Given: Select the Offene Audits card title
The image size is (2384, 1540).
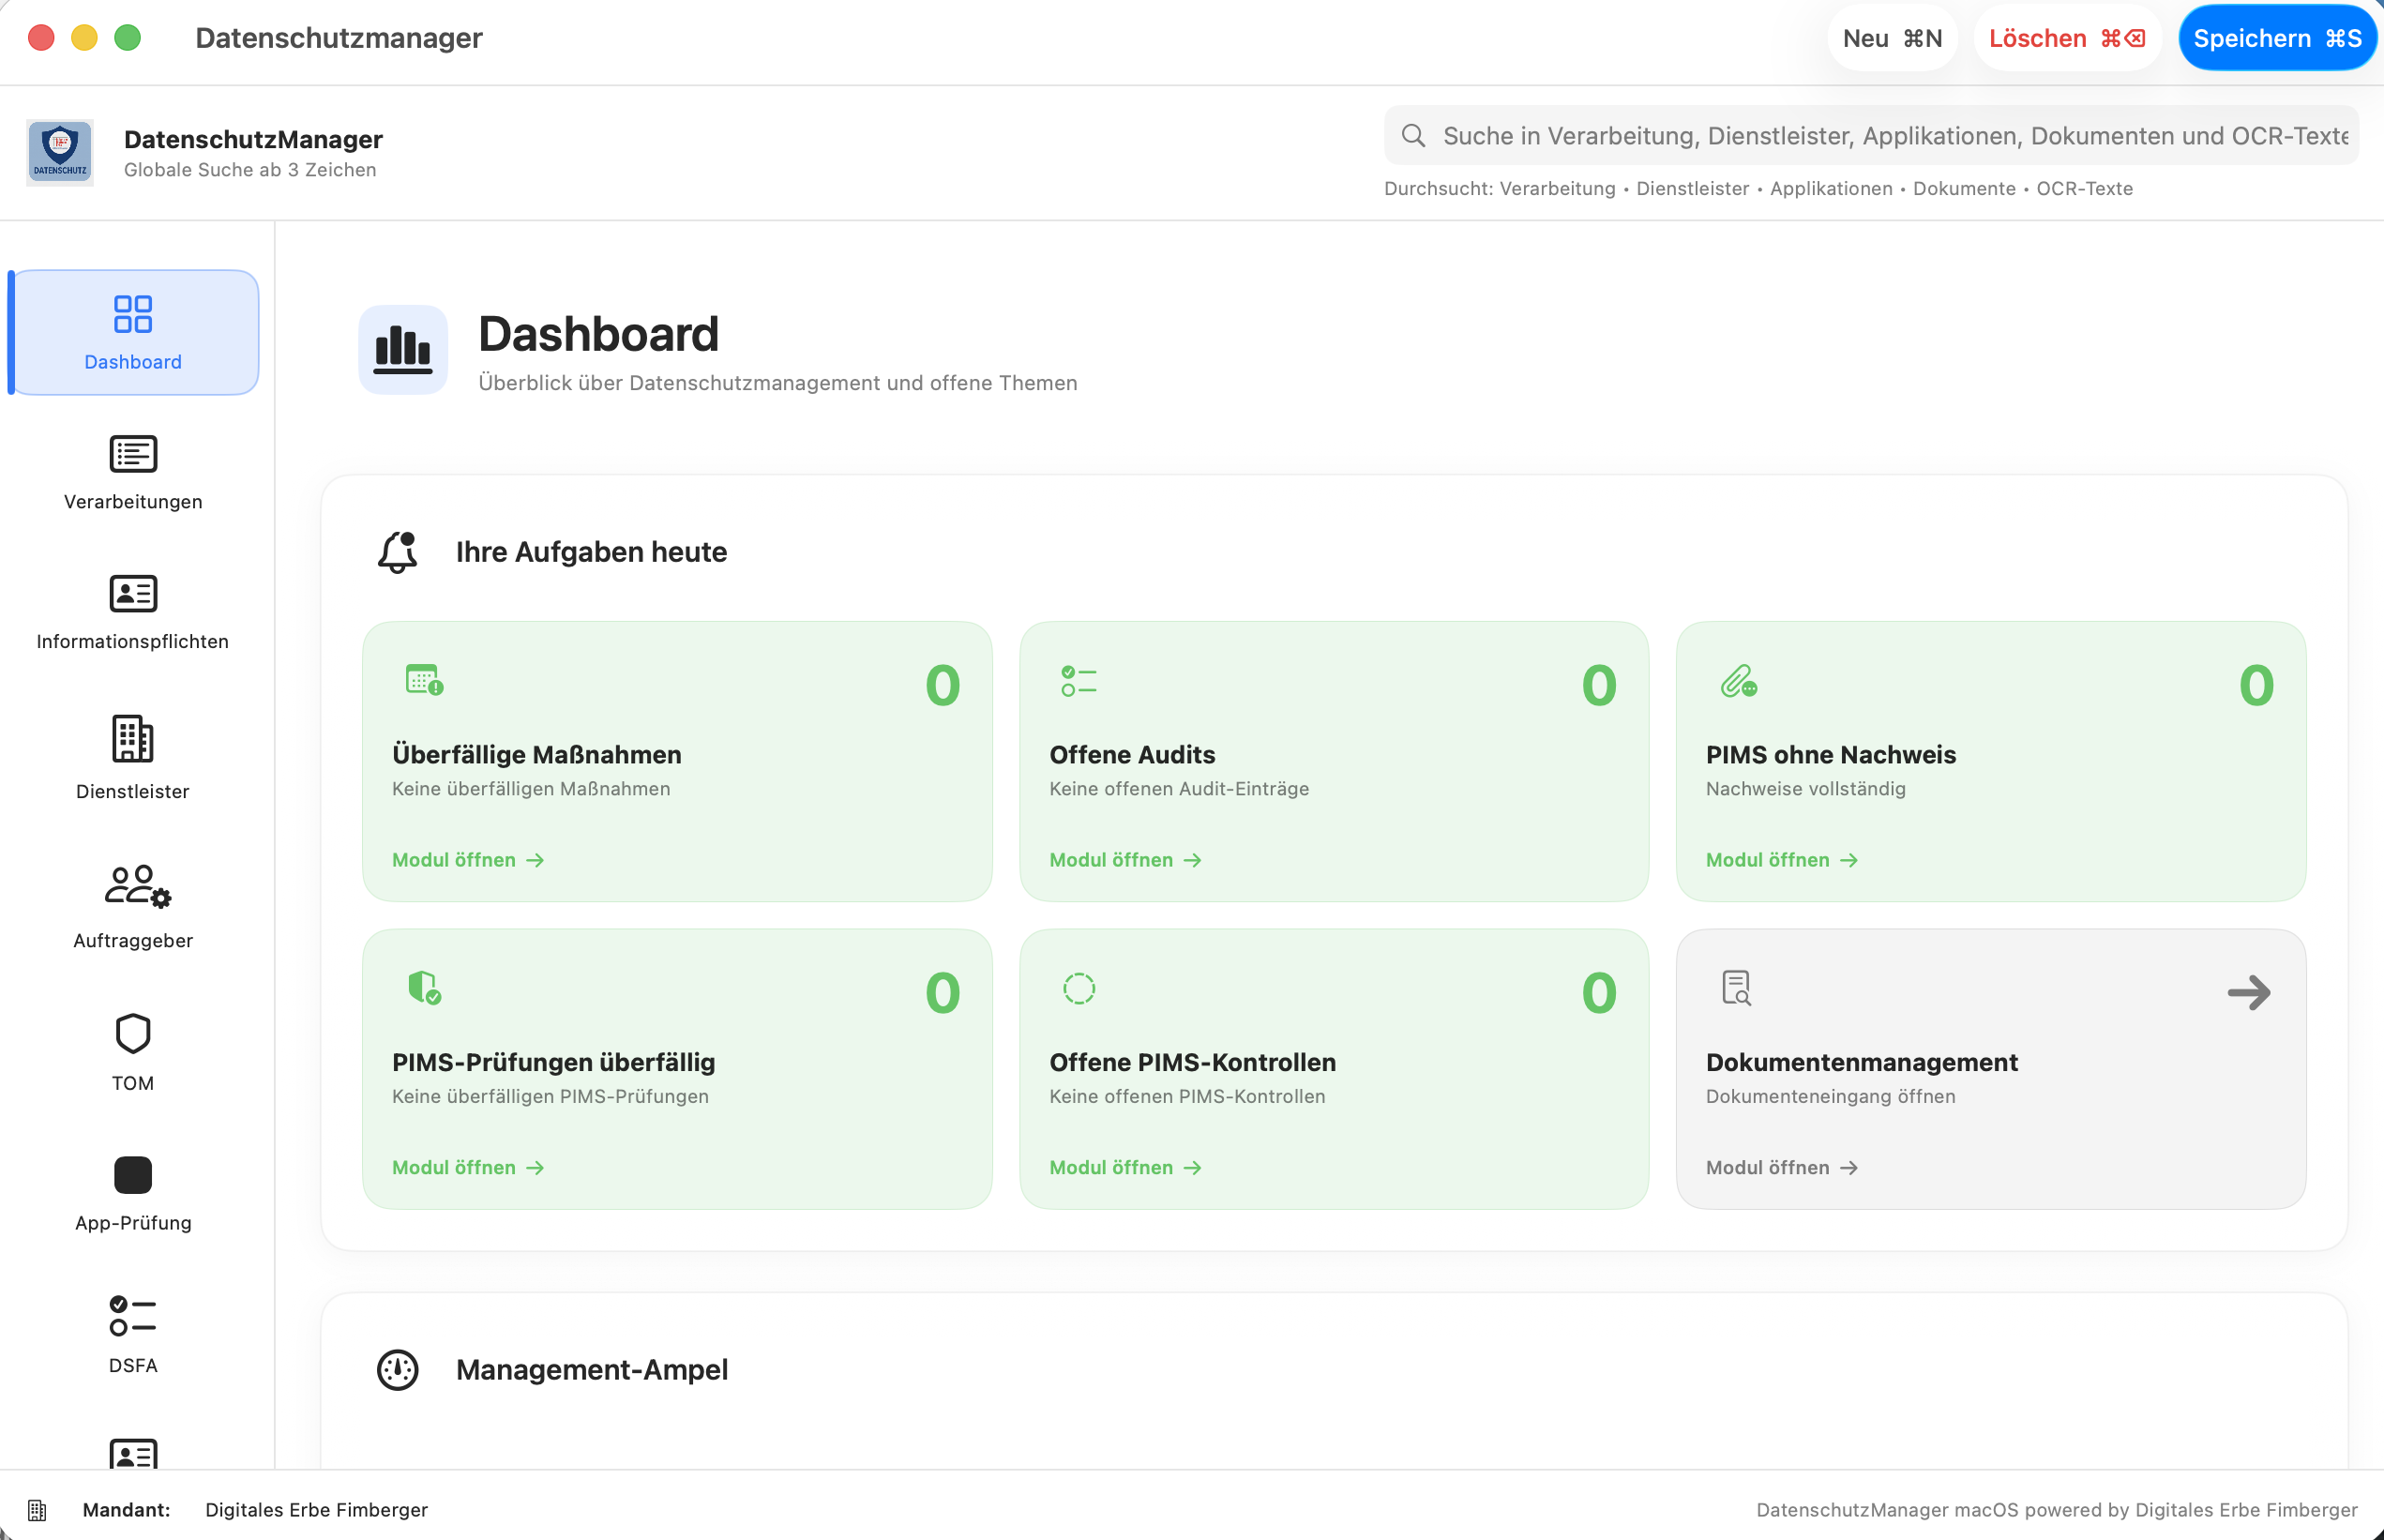Looking at the screenshot, I should pos(1132,755).
